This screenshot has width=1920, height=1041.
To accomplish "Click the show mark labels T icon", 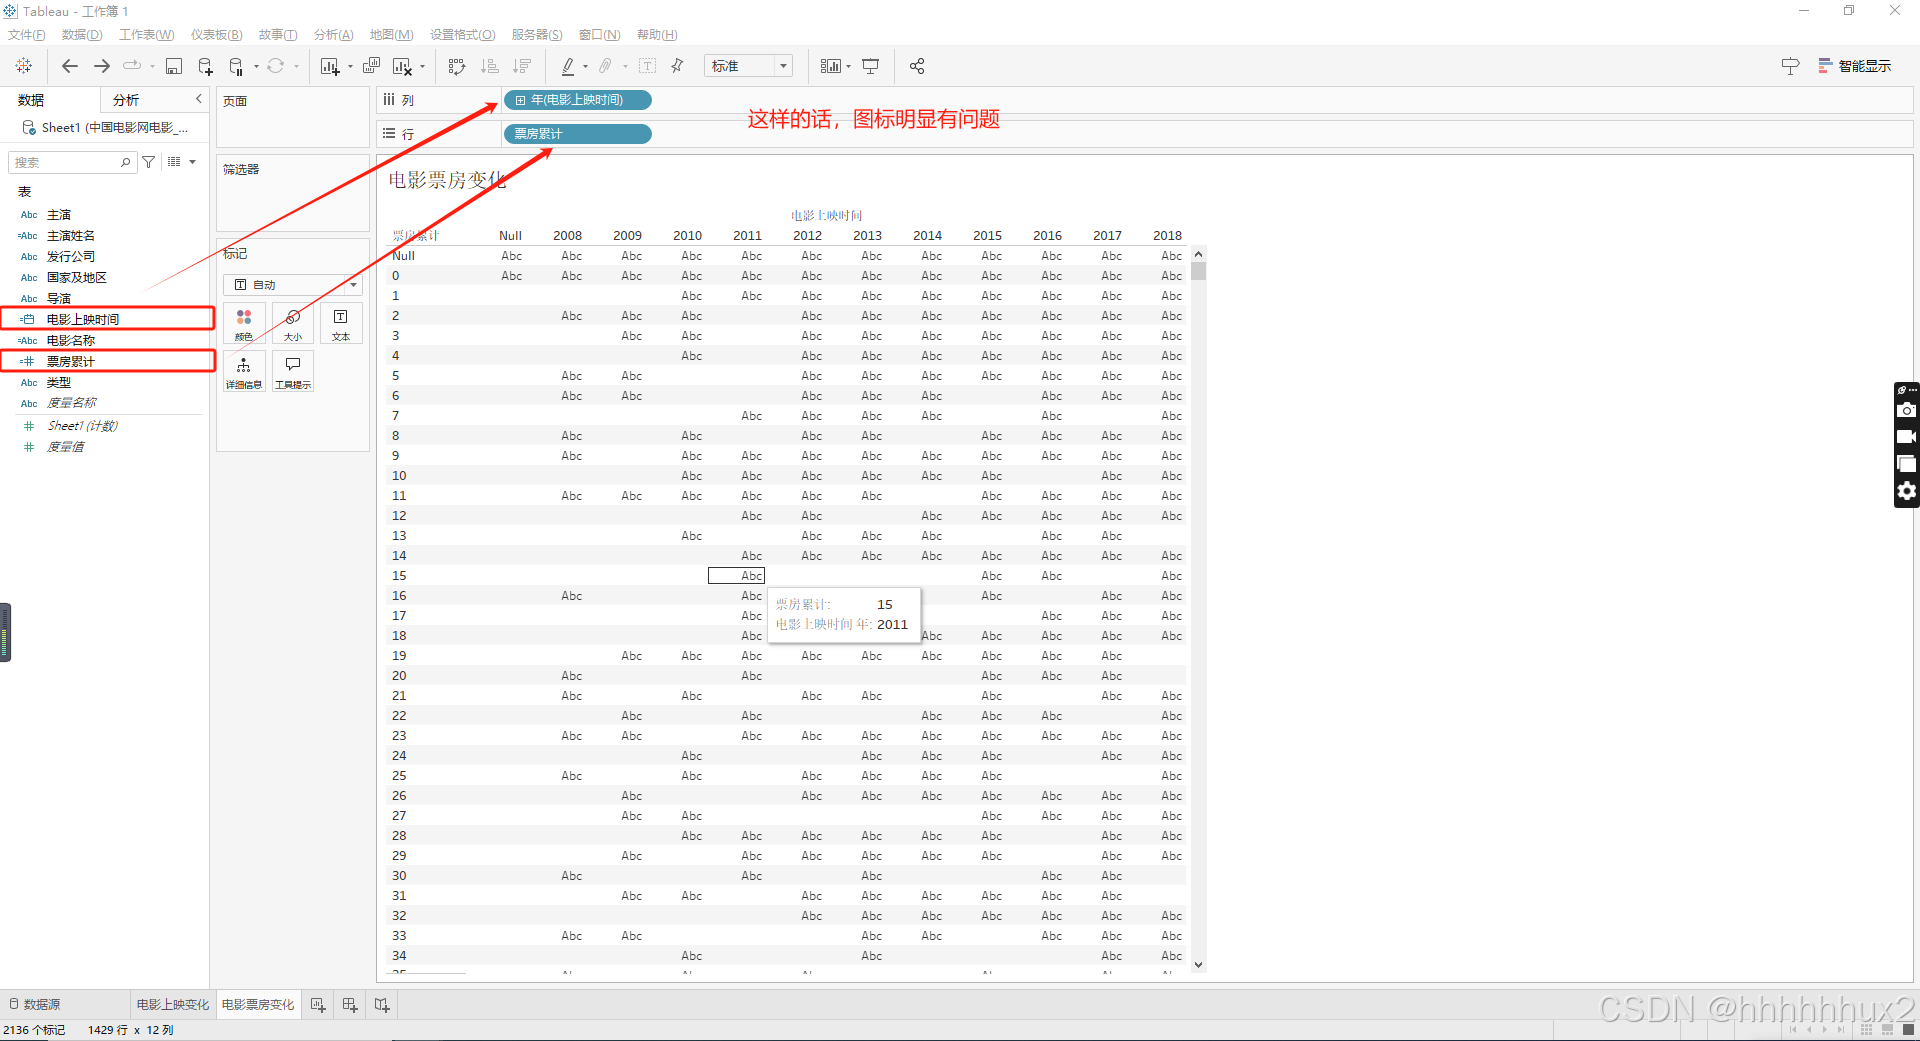I will pos(648,66).
